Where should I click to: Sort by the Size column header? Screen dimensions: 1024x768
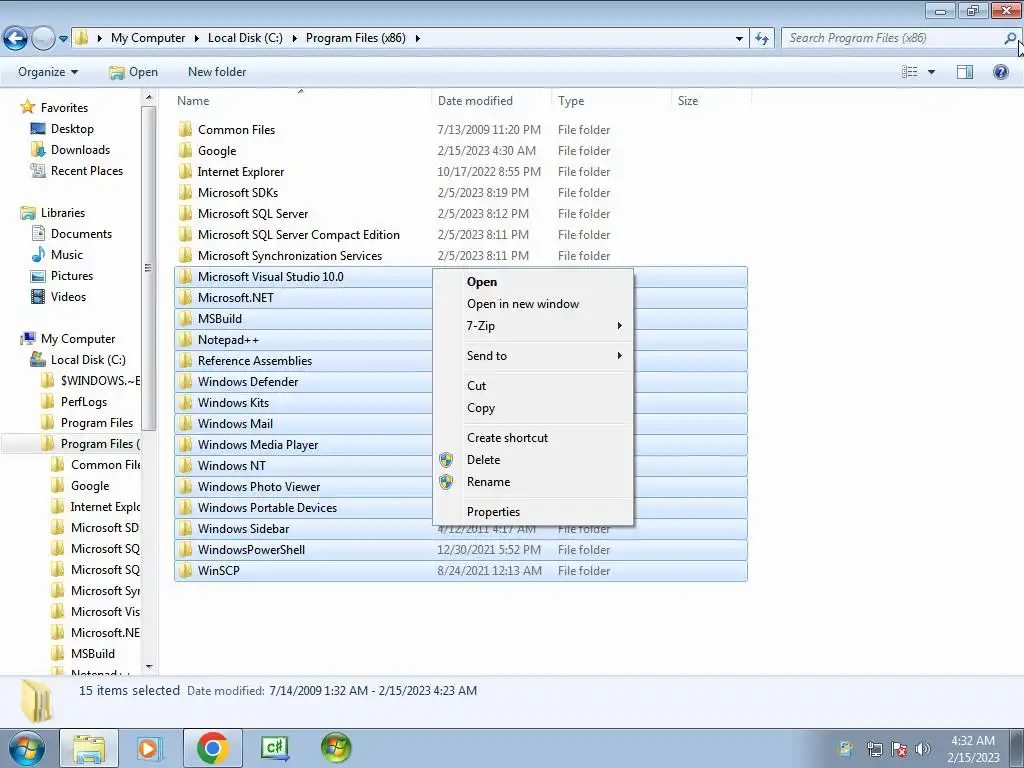pyautogui.click(x=688, y=101)
